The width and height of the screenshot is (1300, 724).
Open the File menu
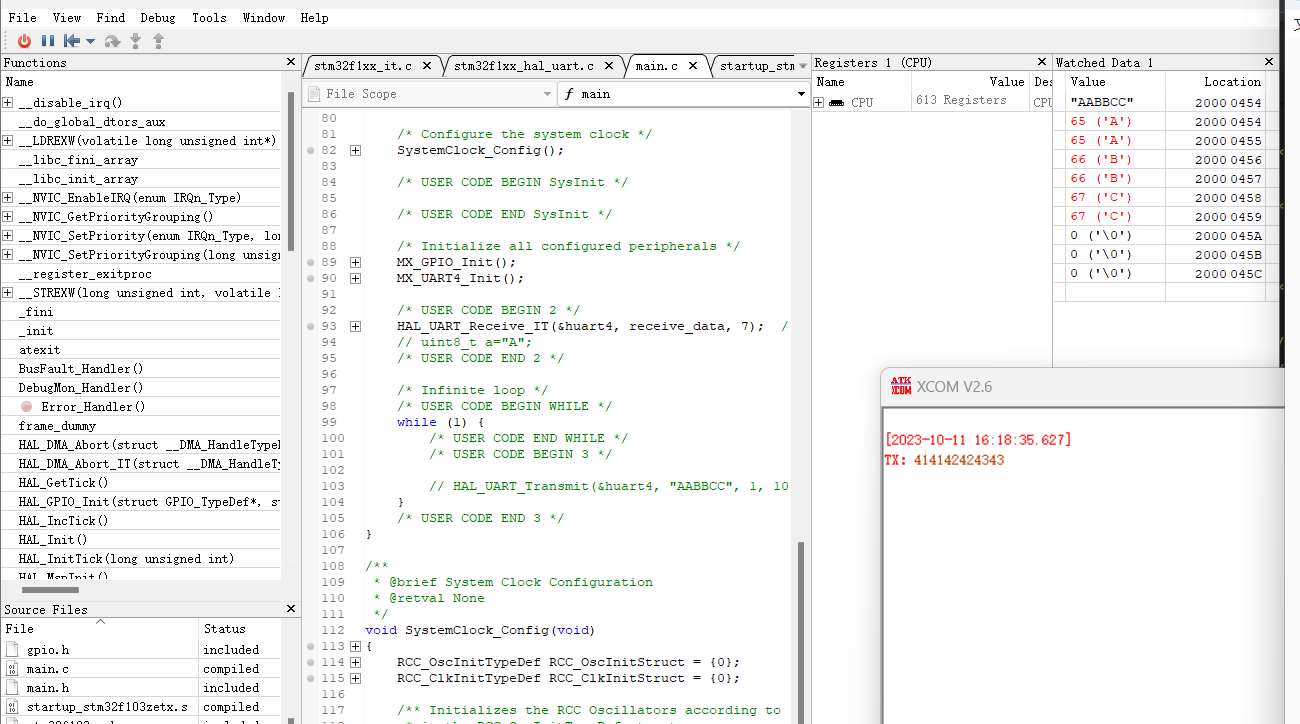(x=22, y=17)
